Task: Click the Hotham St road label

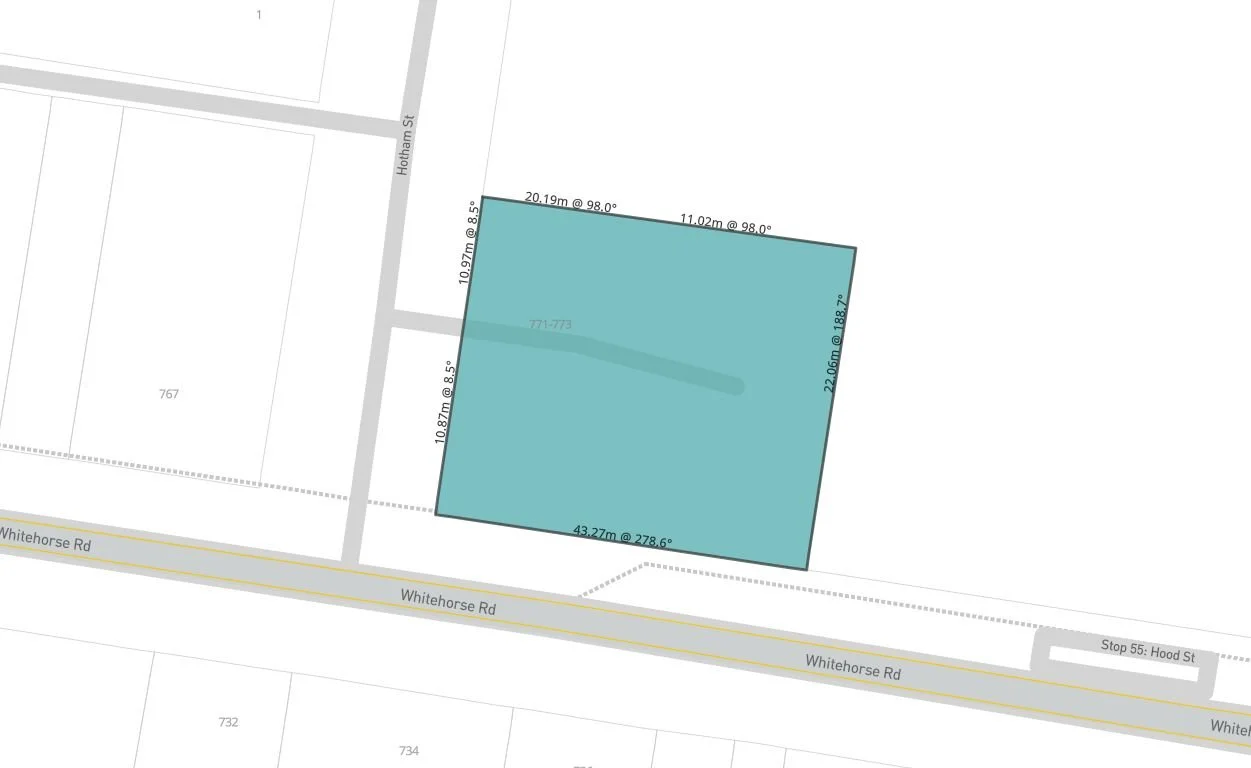Action: tap(404, 145)
